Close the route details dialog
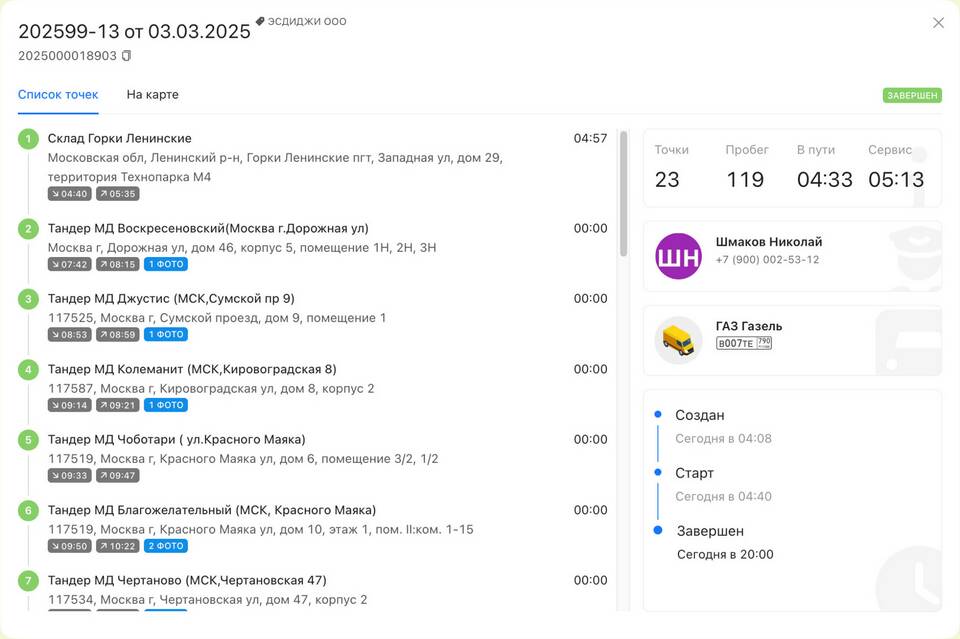The height and width of the screenshot is (639, 960). click(x=938, y=23)
